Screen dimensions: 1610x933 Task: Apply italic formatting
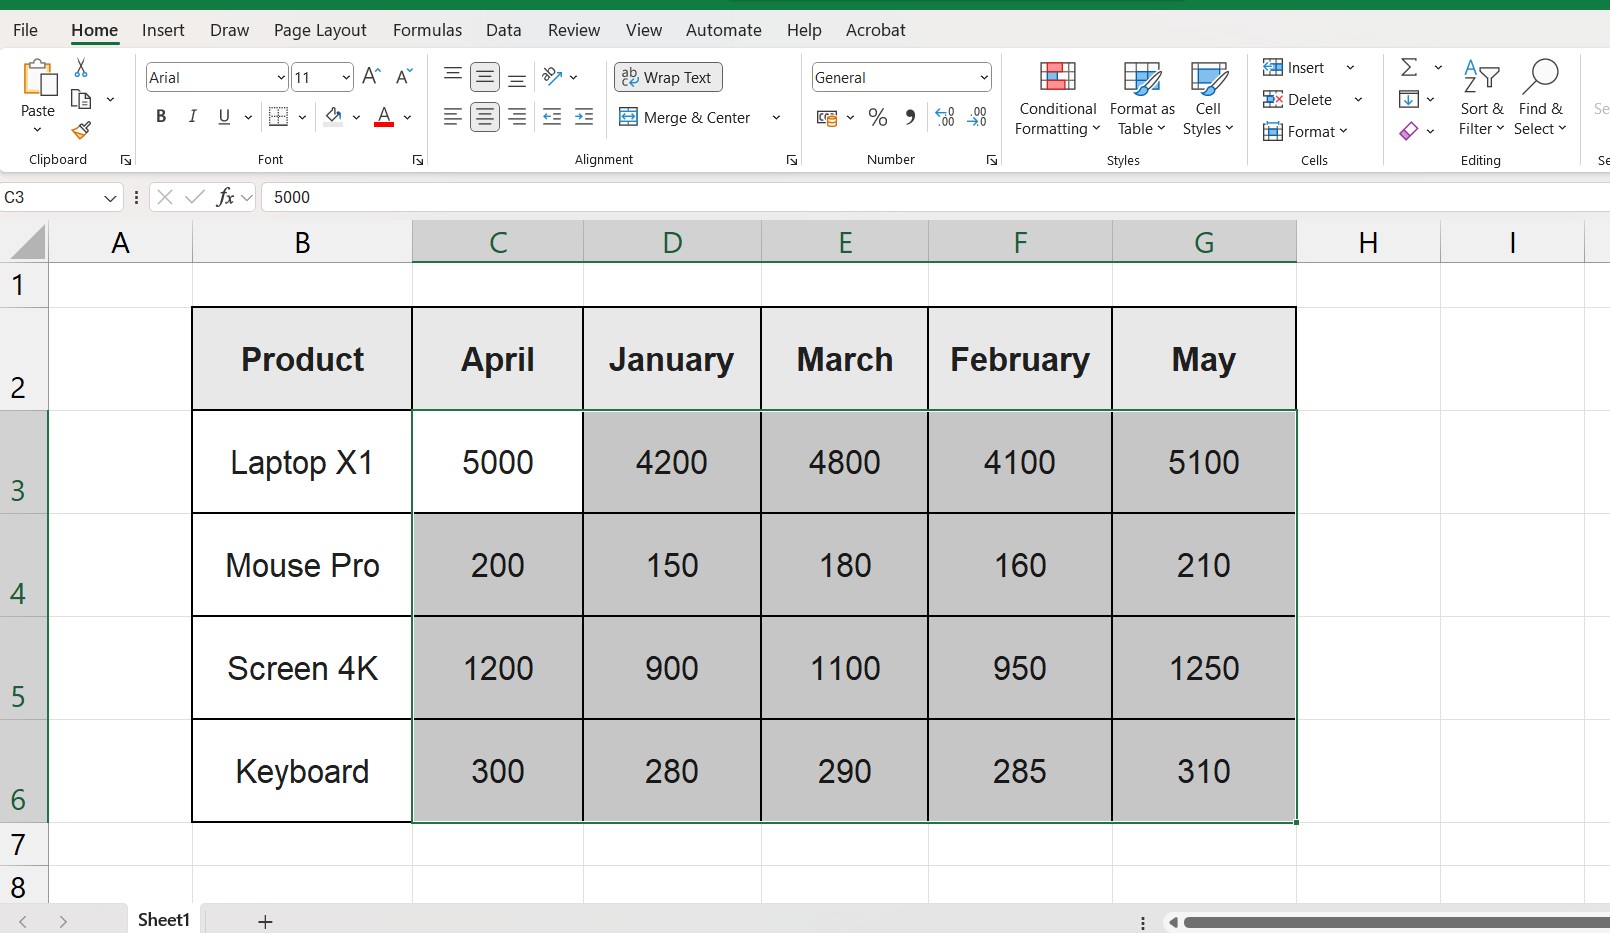click(x=192, y=117)
